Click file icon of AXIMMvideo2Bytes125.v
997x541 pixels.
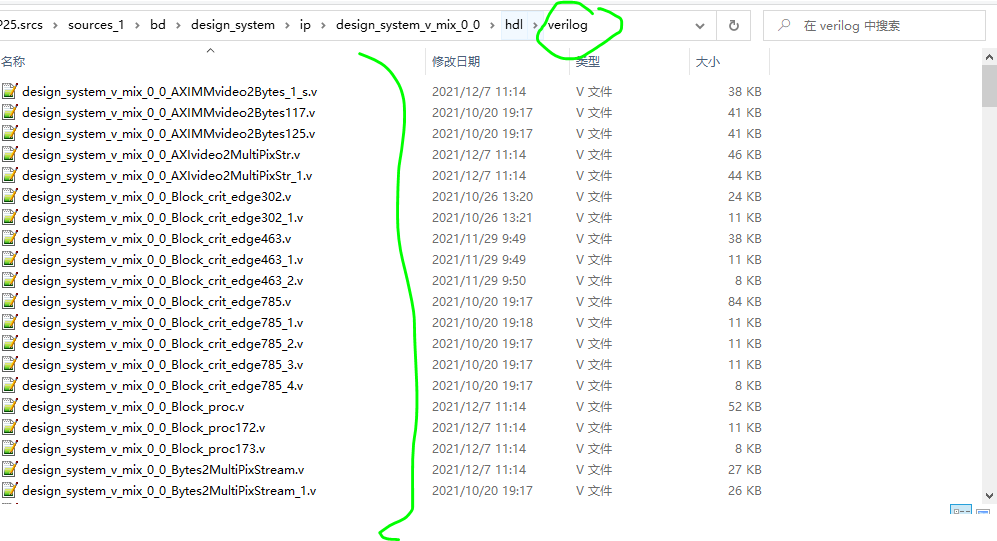(10, 133)
